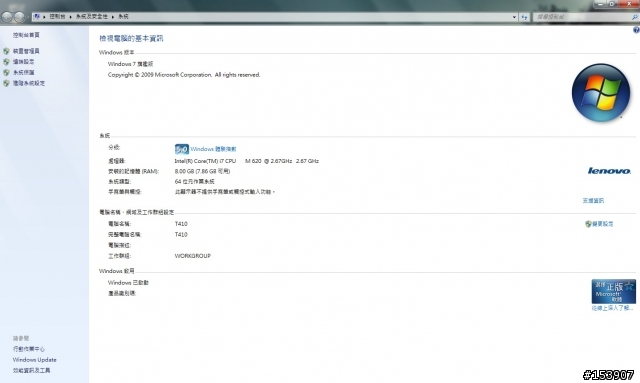Click the computer name value T410 beside 電腦名稱

[x=181, y=224]
